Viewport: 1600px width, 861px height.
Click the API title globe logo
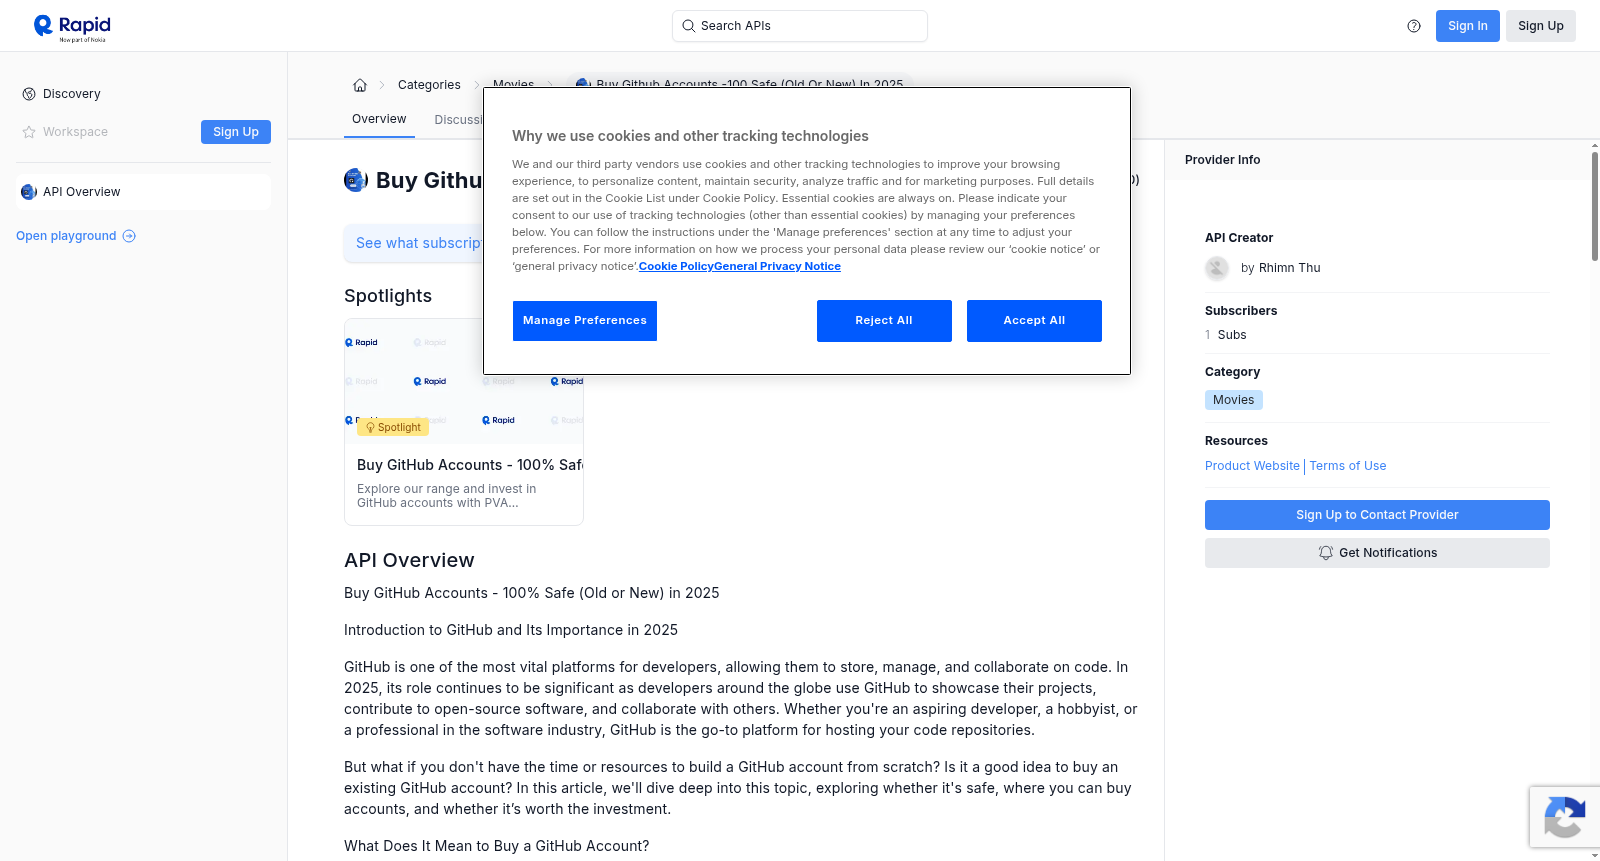pyautogui.click(x=356, y=180)
